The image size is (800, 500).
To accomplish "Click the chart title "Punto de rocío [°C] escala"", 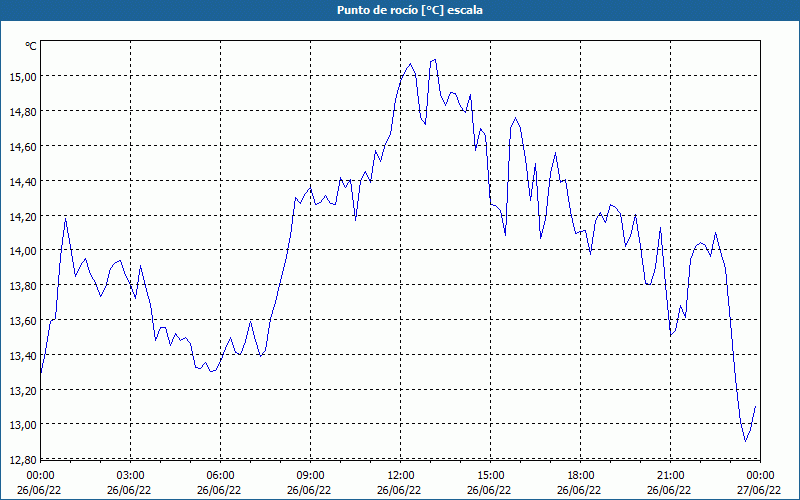I will [x=410, y=10].
